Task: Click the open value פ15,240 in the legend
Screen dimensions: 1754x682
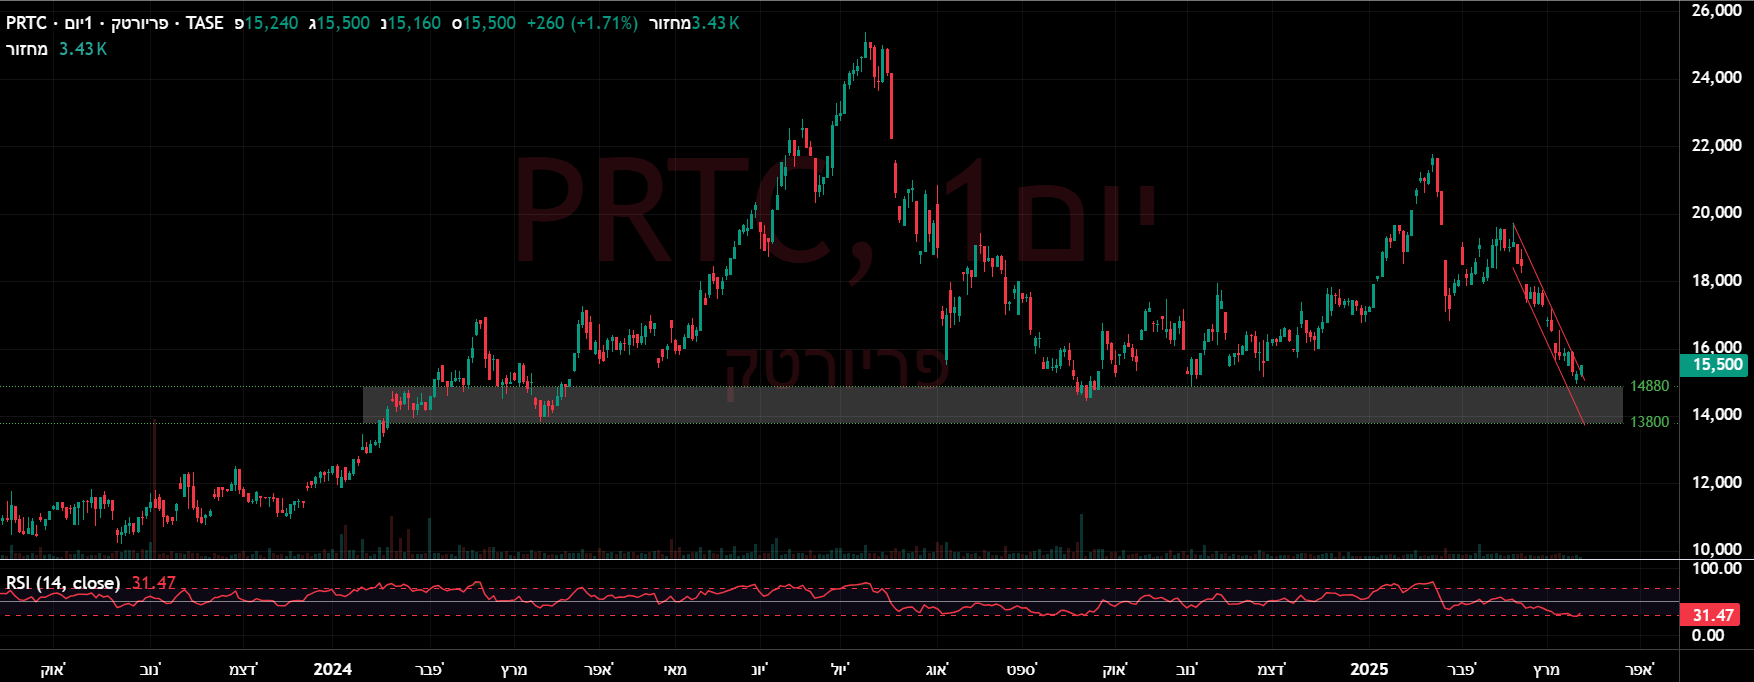Action: click(x=267, y=23)
